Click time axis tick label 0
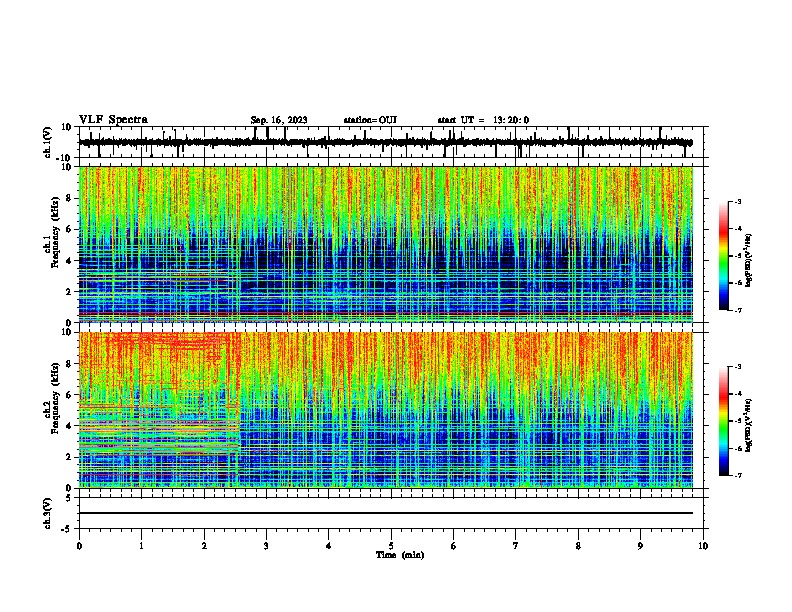This screenshot has width=792, height=612. [79, 546]
